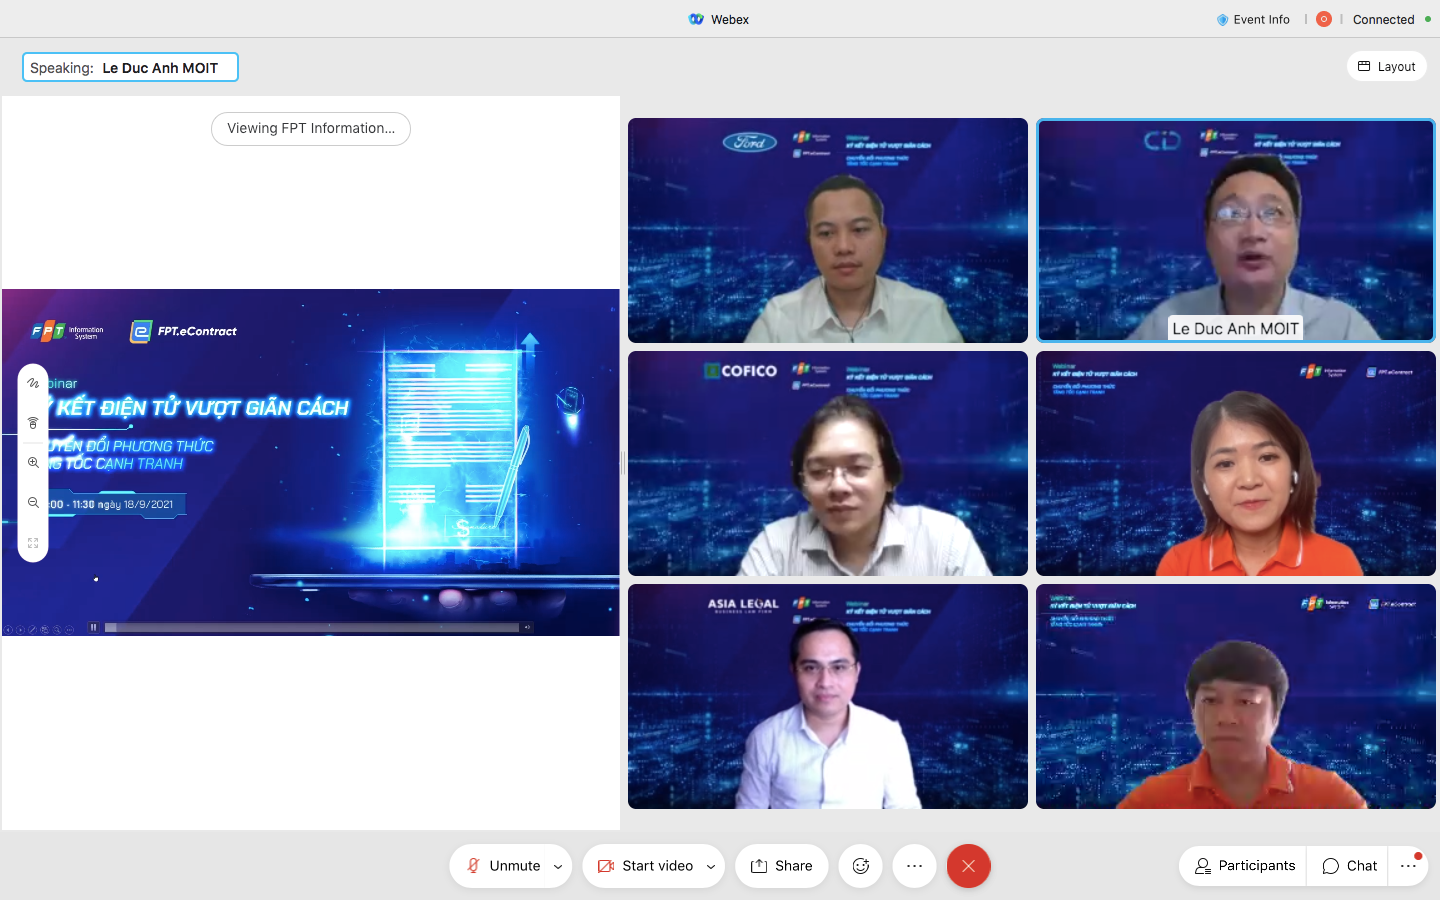Click the Webex title icon
Image resolution: width=1440 pixels, height=900 pixels.
click(x=696, y=19)
